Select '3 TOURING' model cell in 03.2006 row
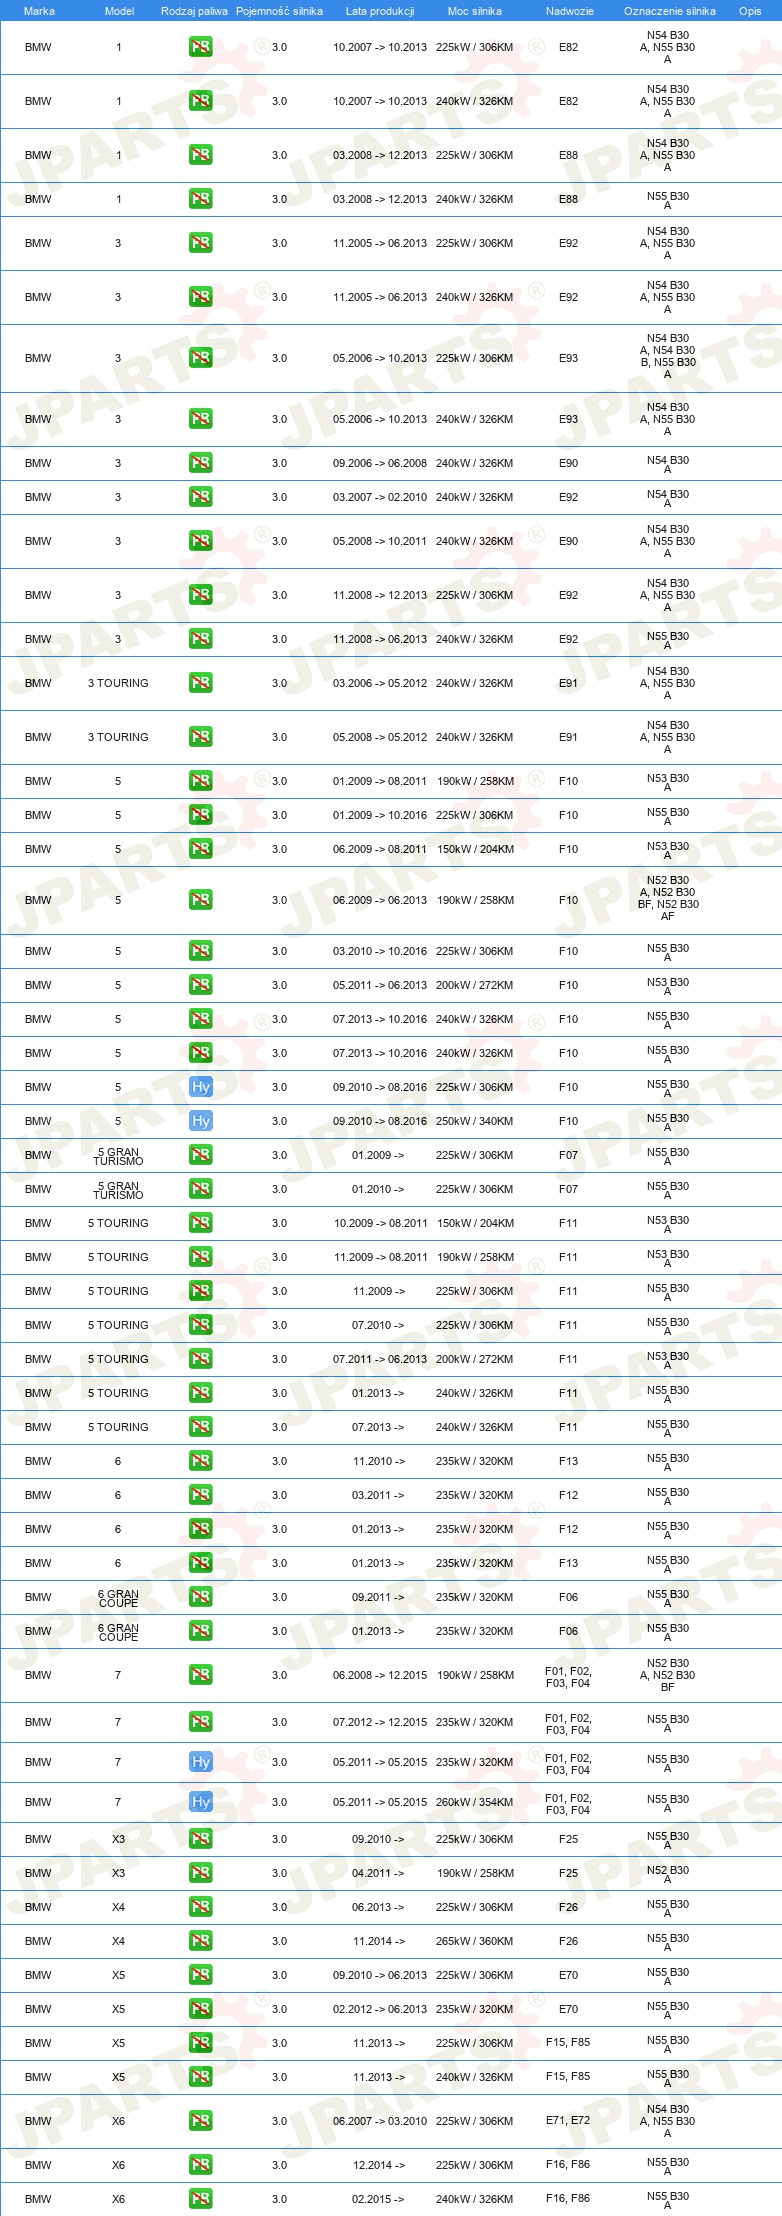Screen dimensions: 782x2216 (118, 683)
